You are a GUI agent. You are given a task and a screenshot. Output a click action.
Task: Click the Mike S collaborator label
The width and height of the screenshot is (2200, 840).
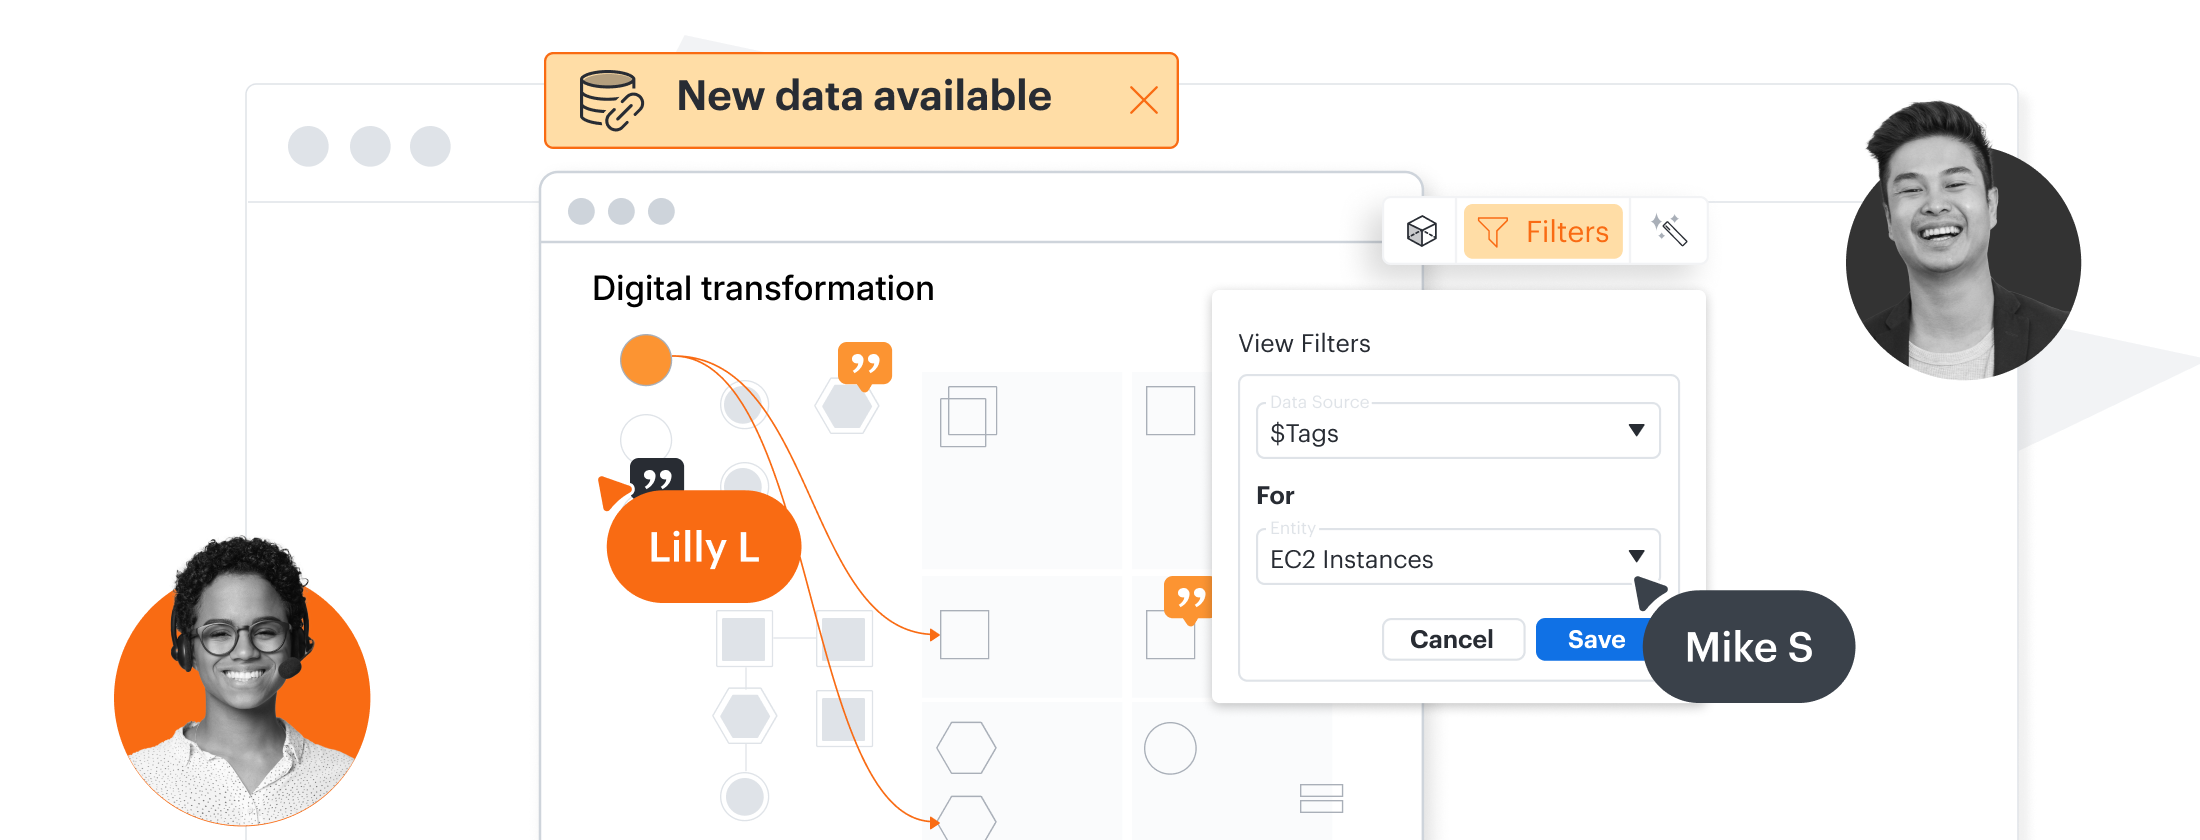pyautogui.click(x=1748, y=647)
